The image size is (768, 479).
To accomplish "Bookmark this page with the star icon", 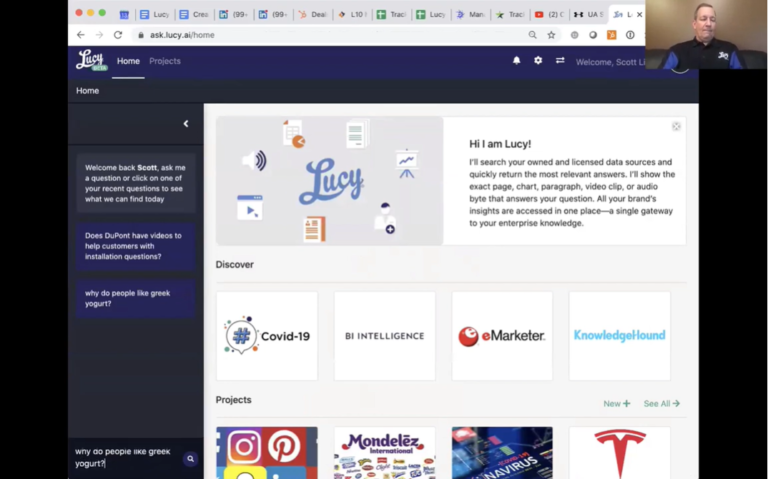I will (551, 35).
